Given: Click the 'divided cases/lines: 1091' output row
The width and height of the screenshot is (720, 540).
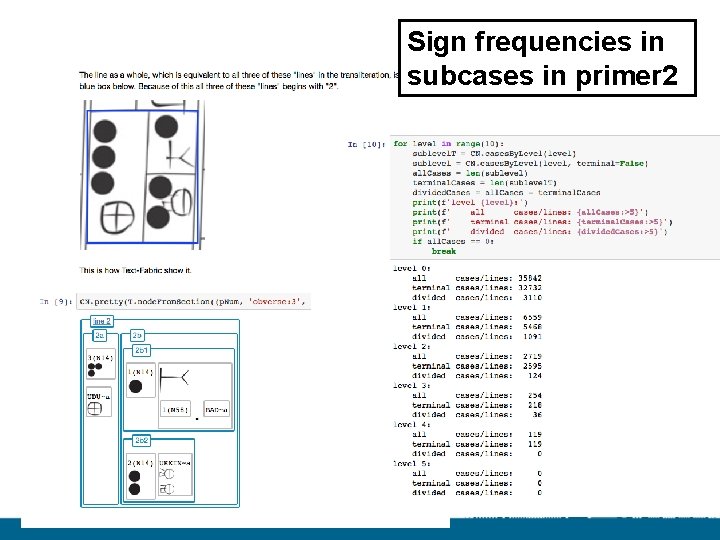Looking at the screenshot, I should pyautogui.click(x=477, y=337).
